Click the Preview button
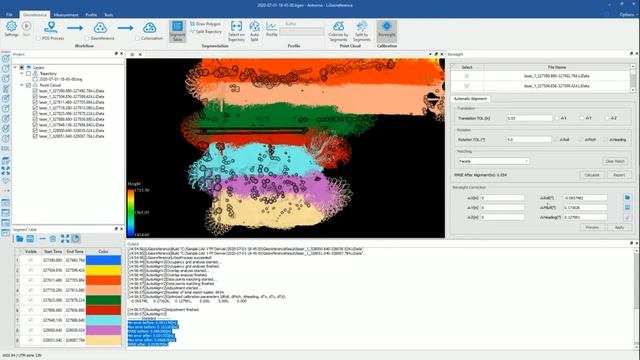Viewport: 640px width, 360px height. 592,227
